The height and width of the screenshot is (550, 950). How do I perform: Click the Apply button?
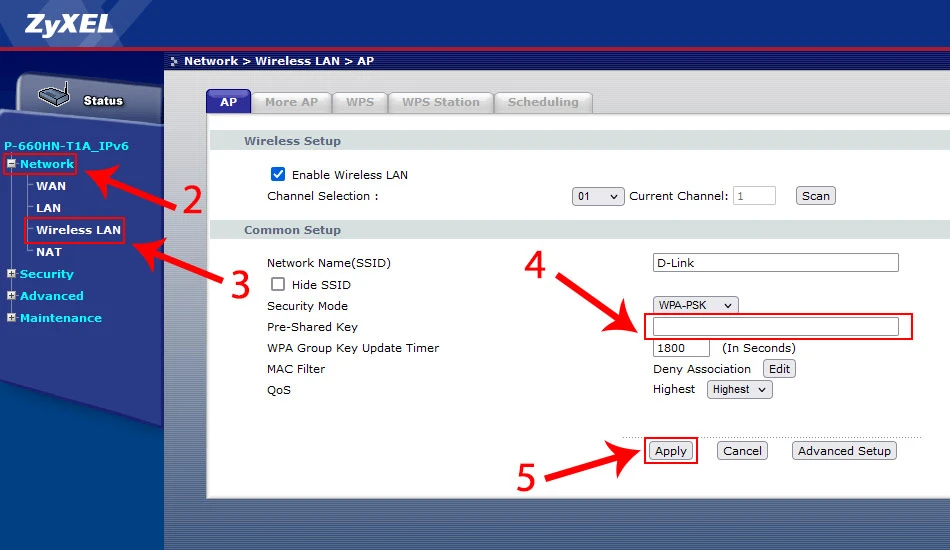(671, 451)
